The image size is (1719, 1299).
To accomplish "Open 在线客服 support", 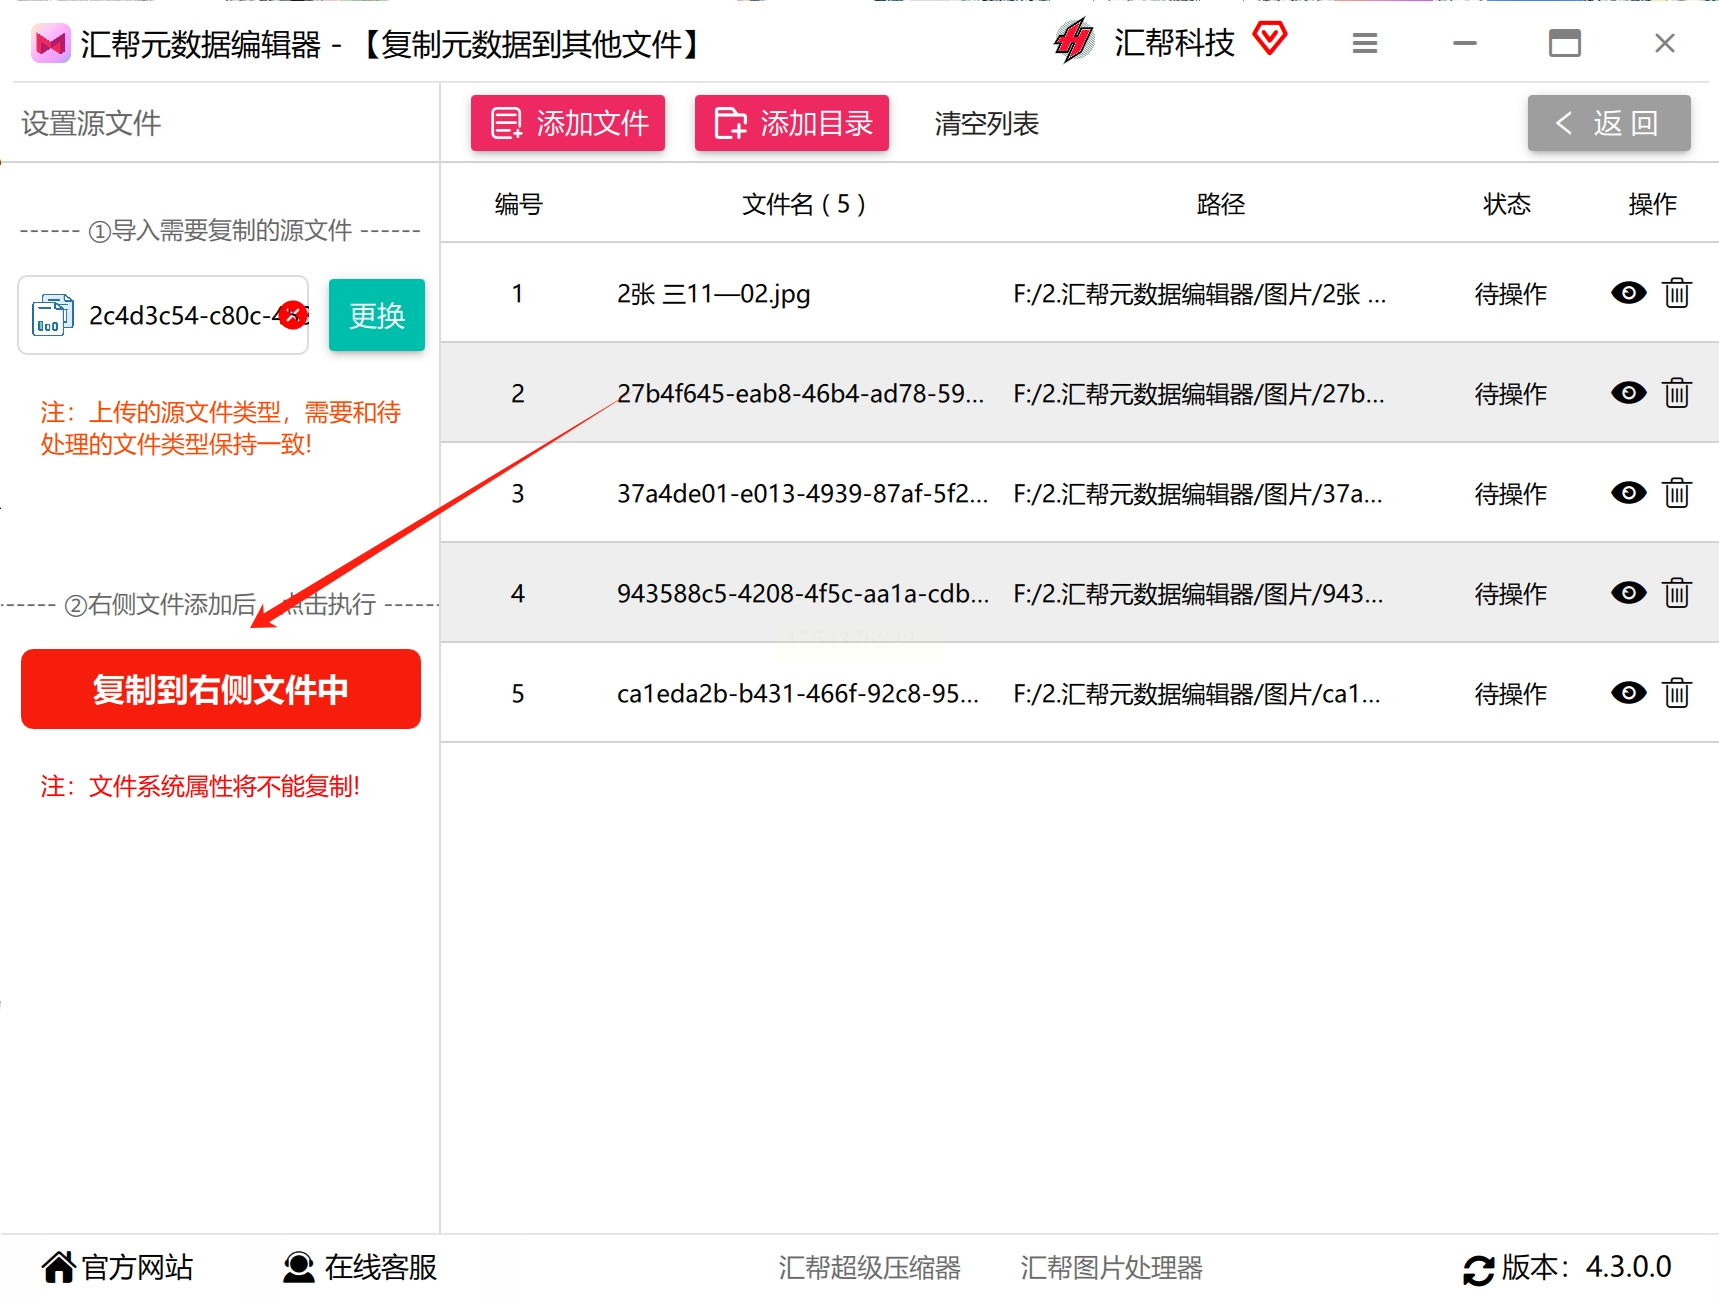I will pos(360,1267).
